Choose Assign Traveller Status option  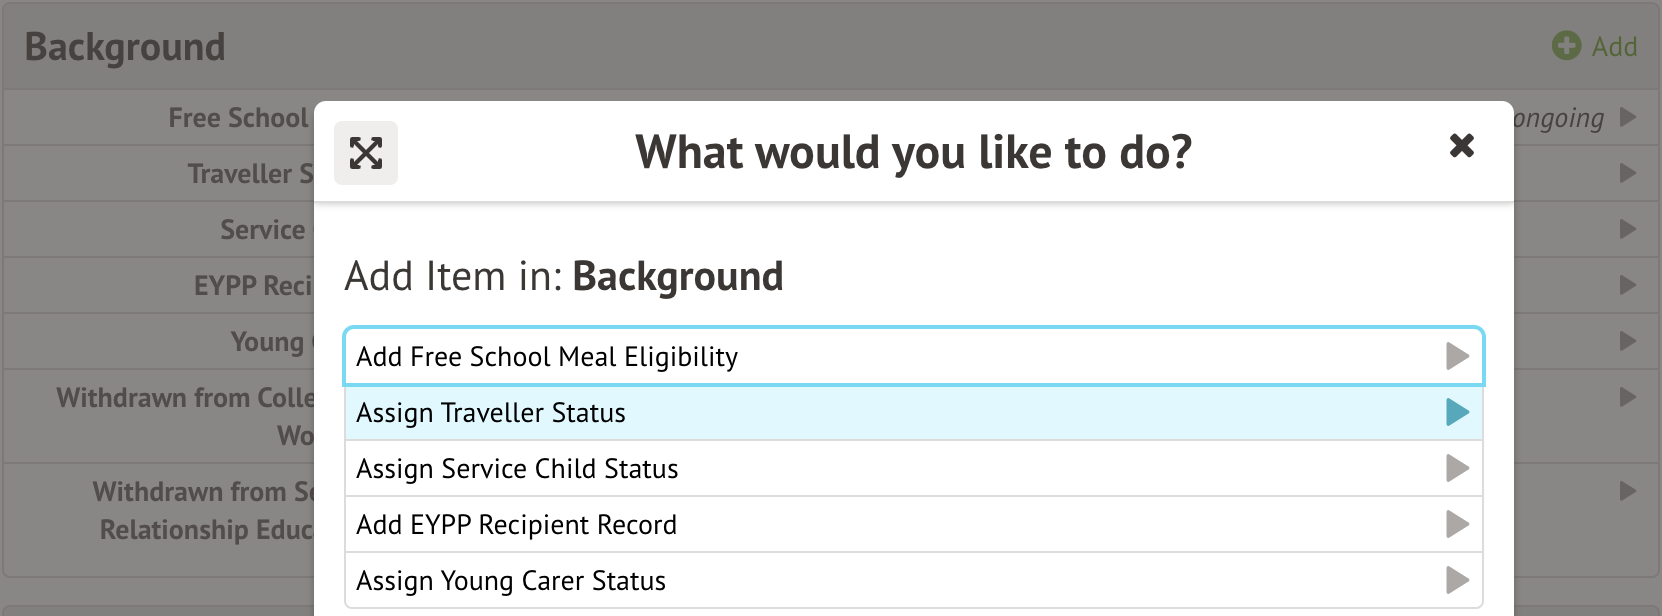(491, 413)
